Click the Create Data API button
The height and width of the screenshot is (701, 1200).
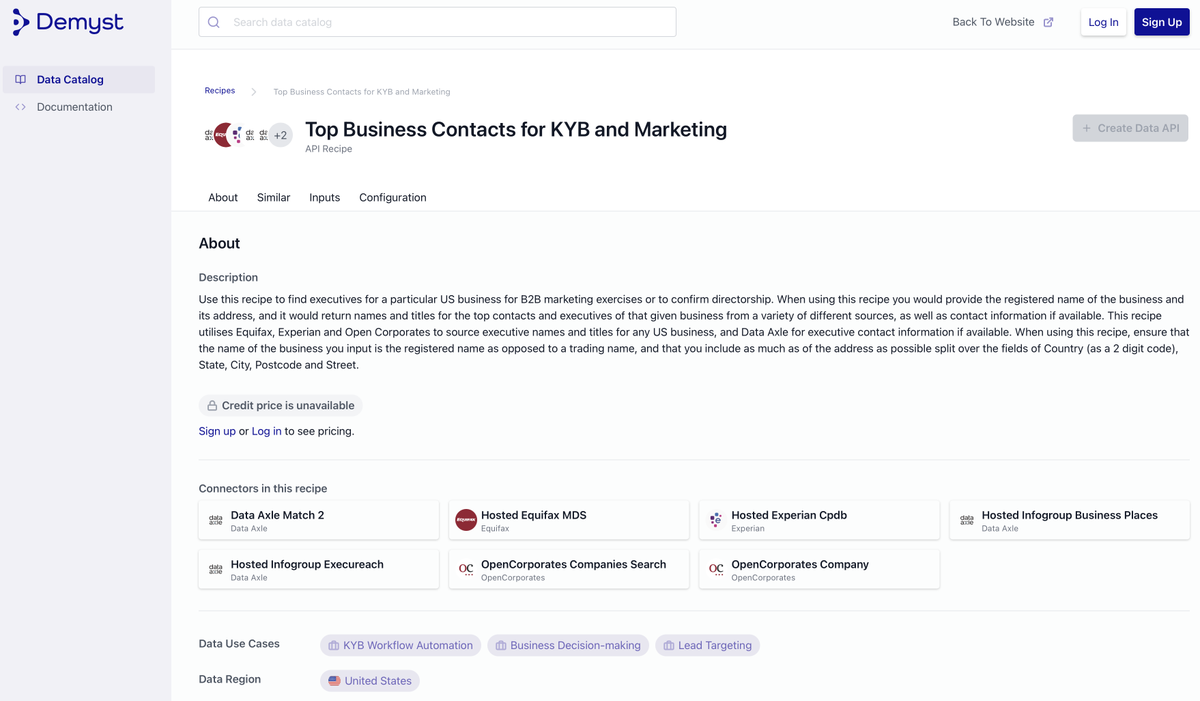click(x=1130, y=128)
